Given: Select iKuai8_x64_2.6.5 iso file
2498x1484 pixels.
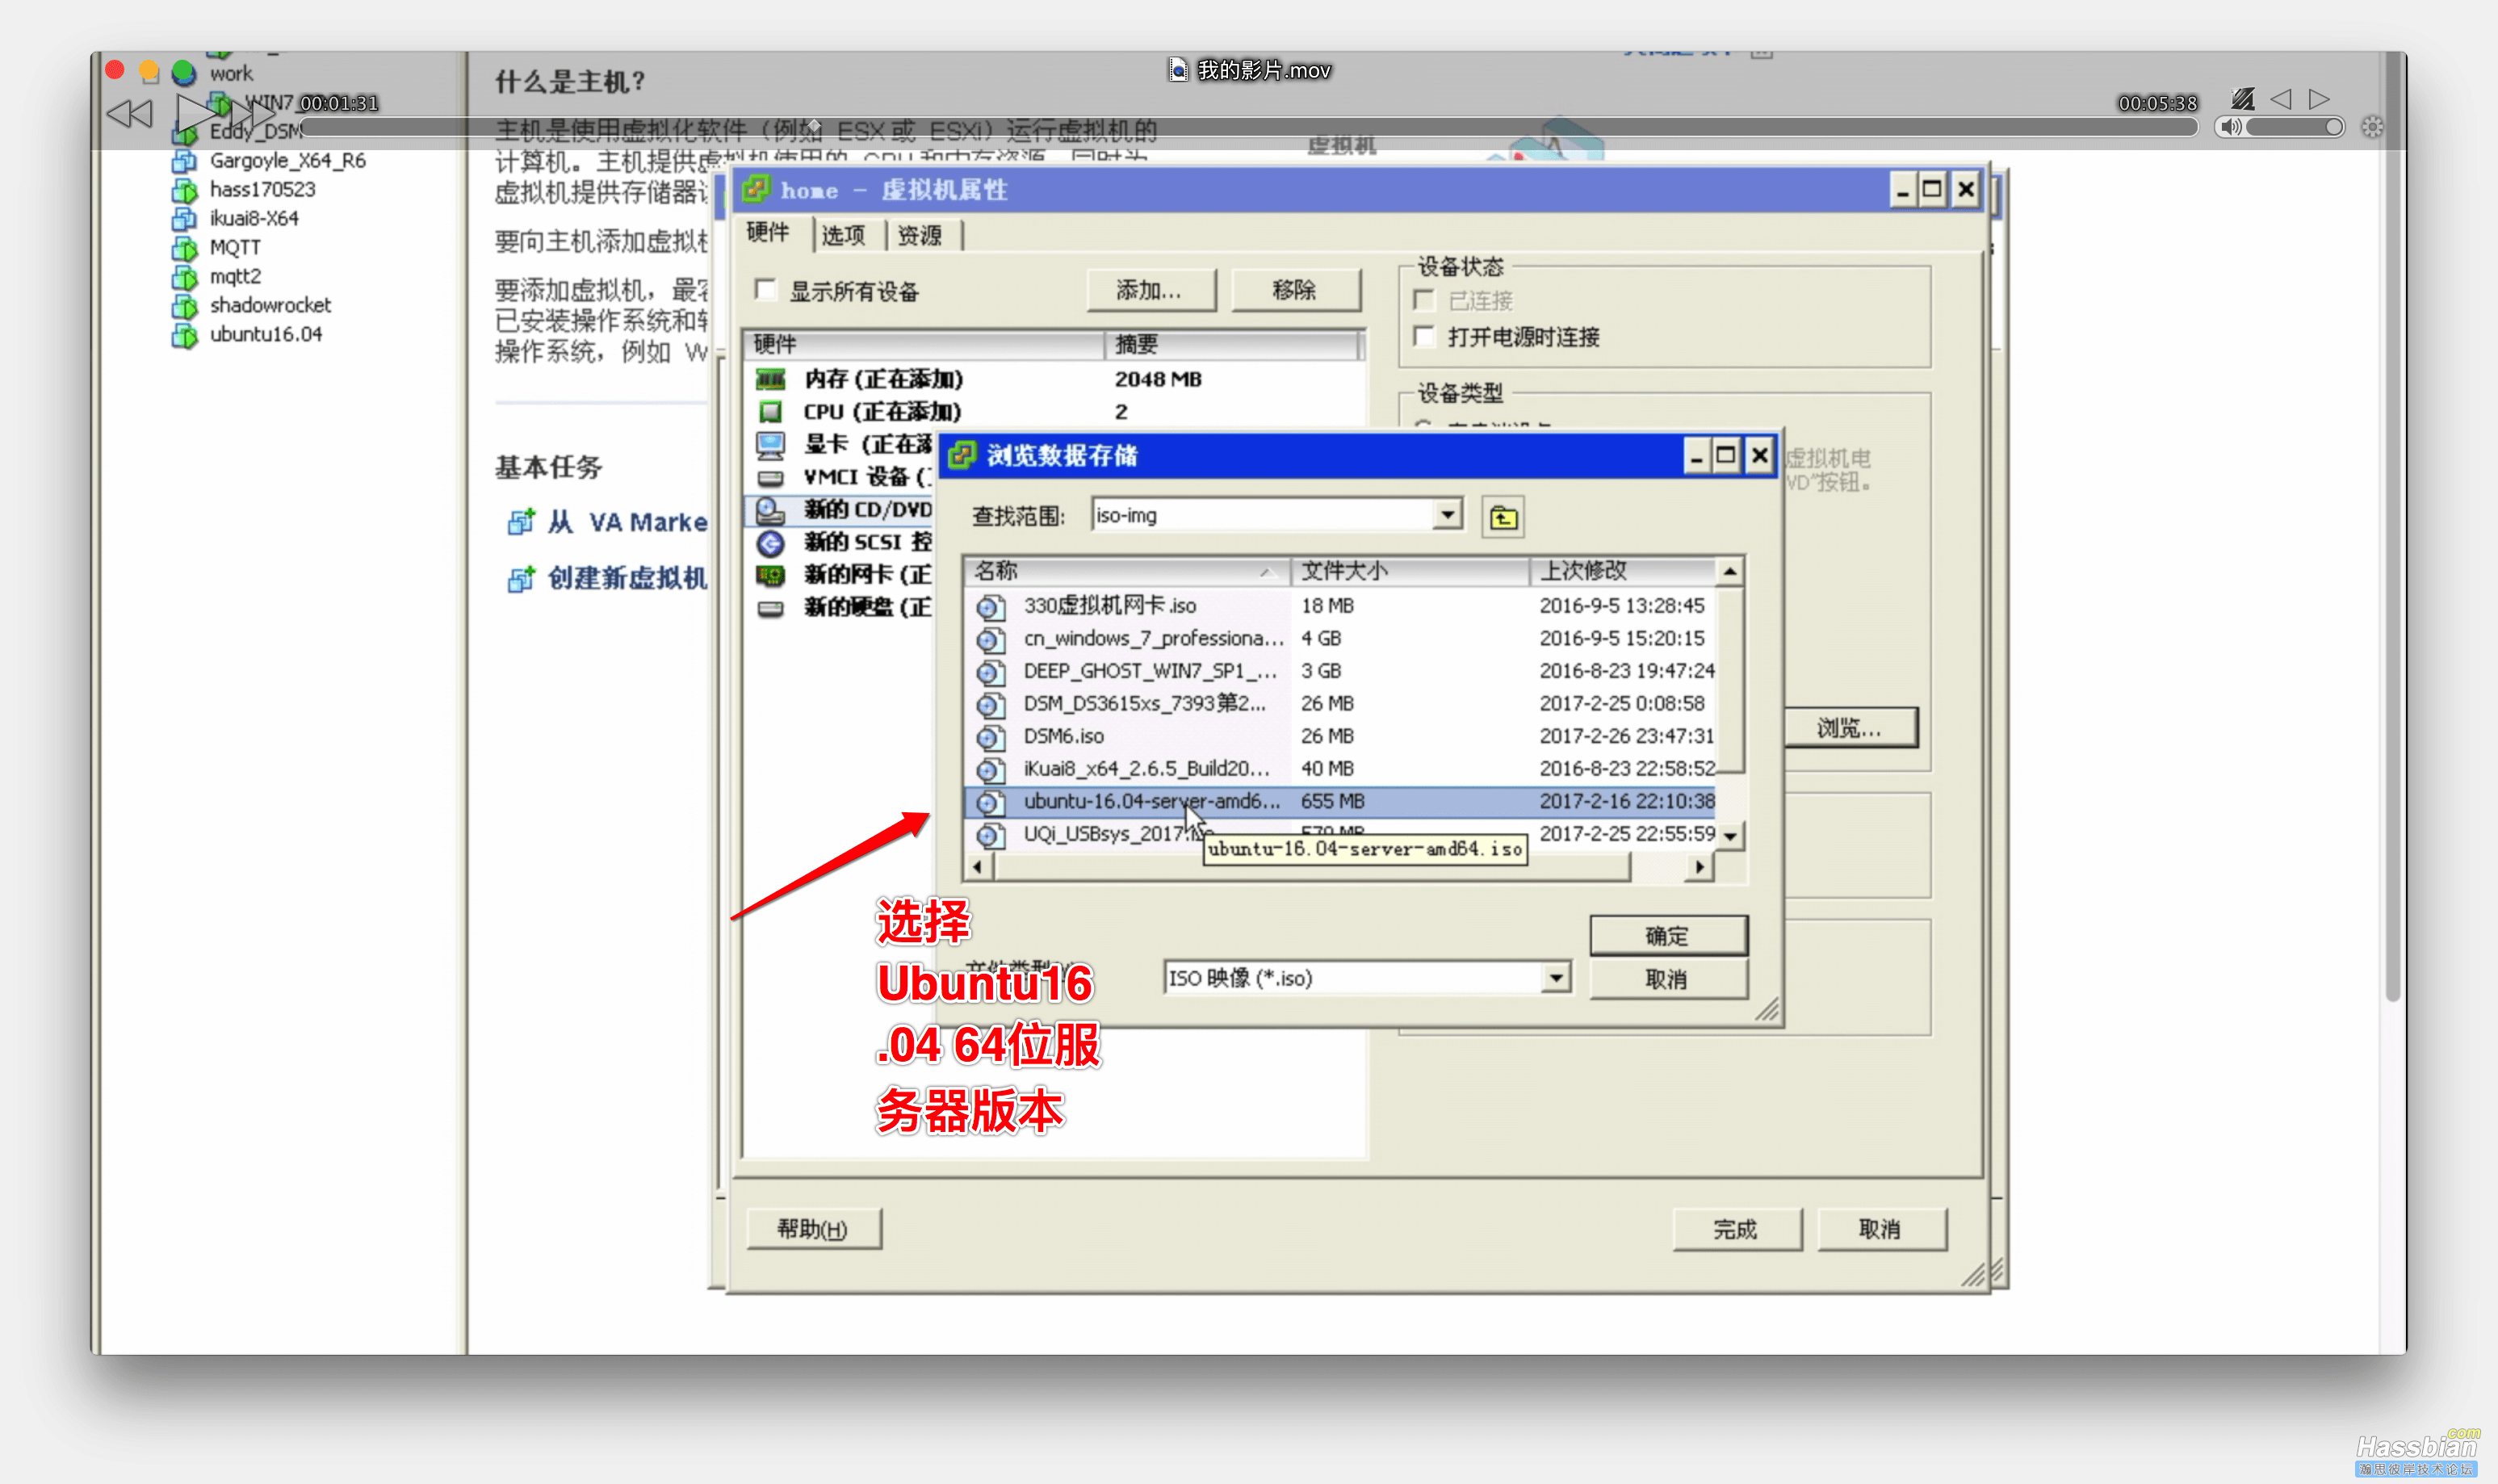Looking at the screenshot, I should click(1340, 768).
